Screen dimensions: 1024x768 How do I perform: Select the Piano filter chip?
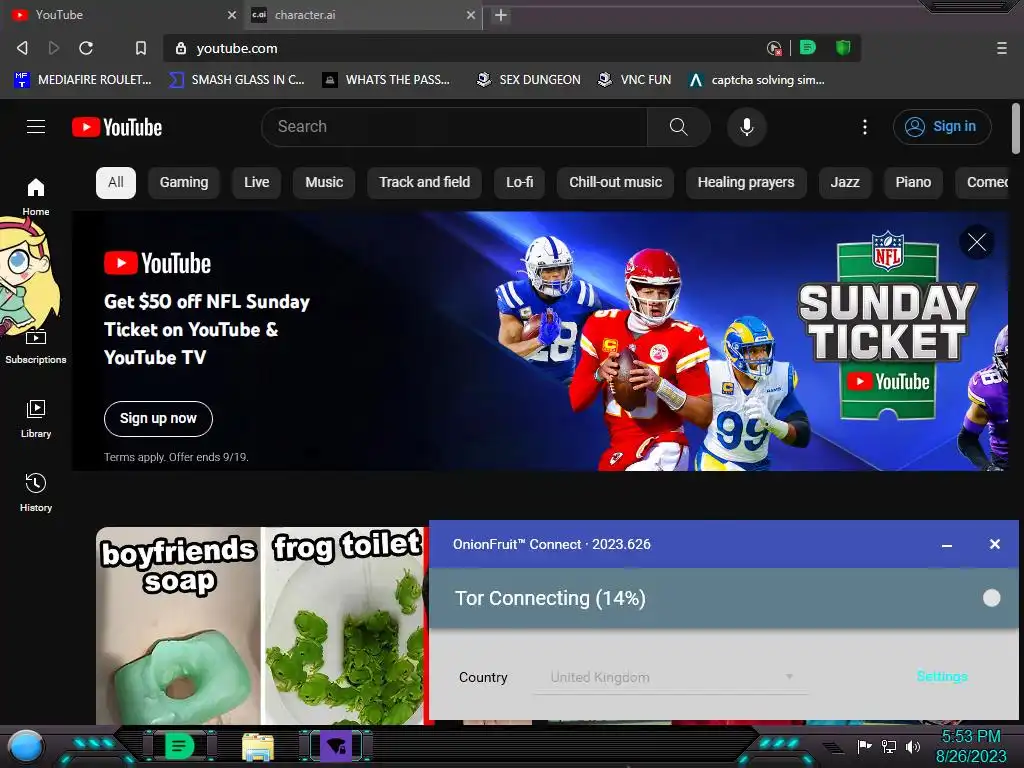tap(913, 182)
